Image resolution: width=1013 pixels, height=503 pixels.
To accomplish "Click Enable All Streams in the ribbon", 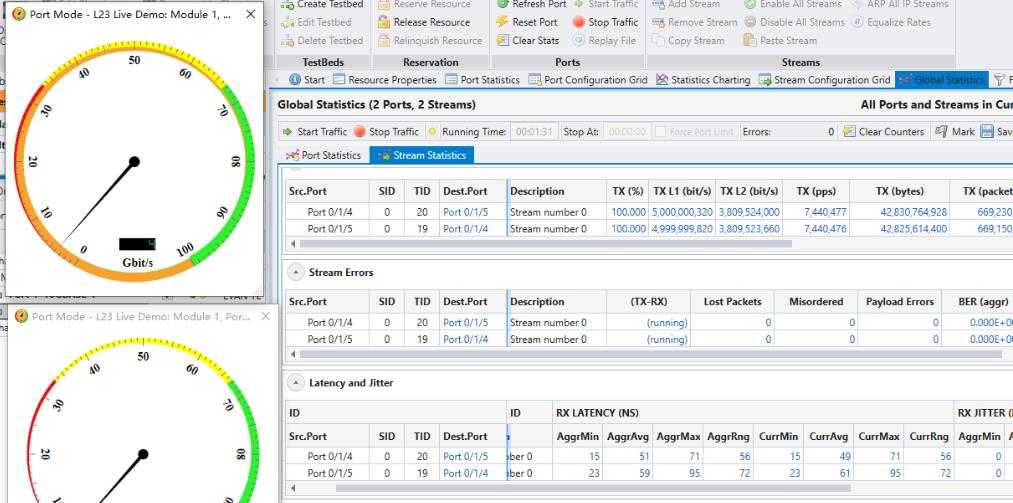I will tap(793, 4).
